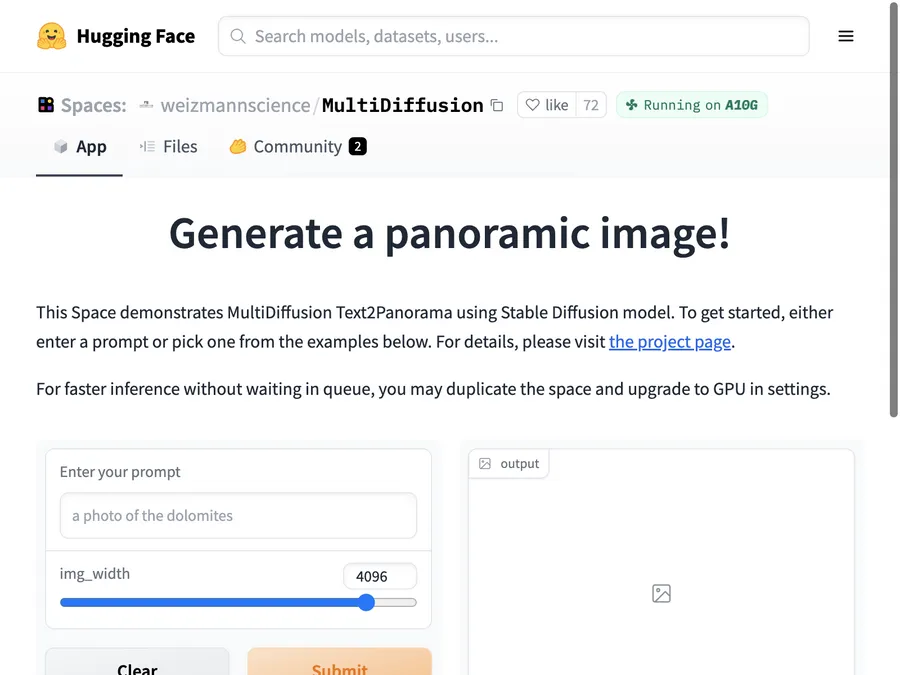
Task: Open the weizmannscience profile link
Action: coord(235,105)
